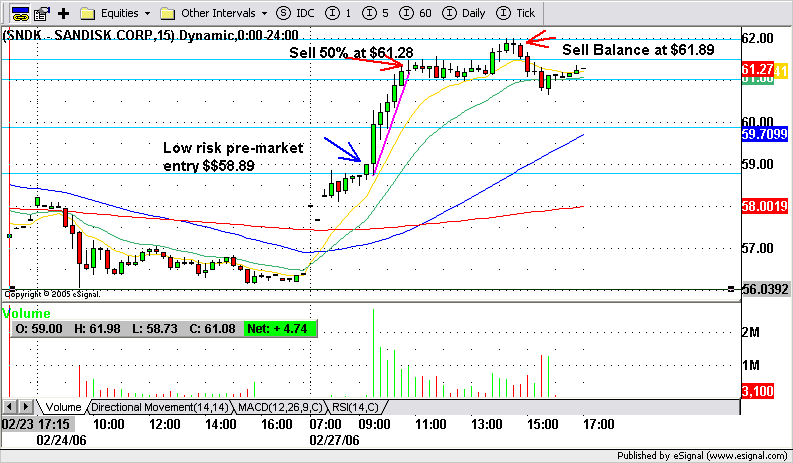Click the C: 61.08 close value

[212, 329]
